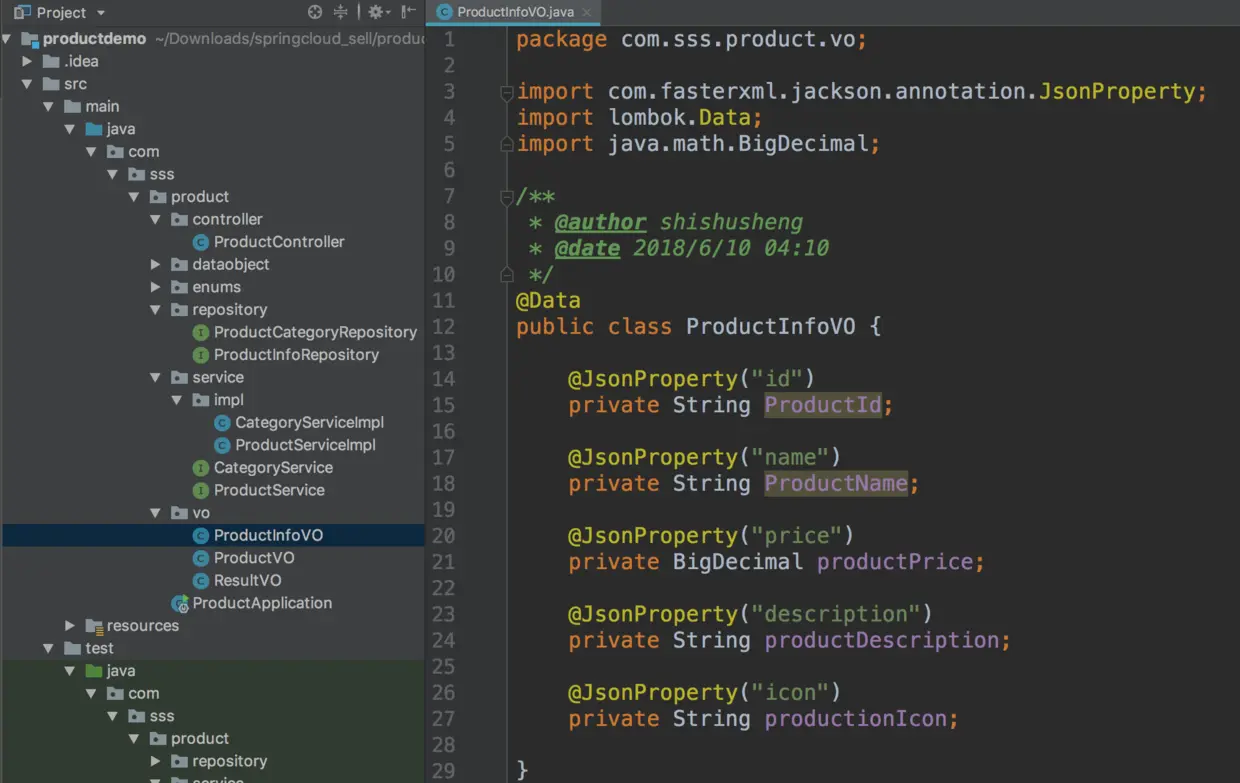Click the fold end marker at line 5
Viewport: 1240px width, 783px height.
507,144
